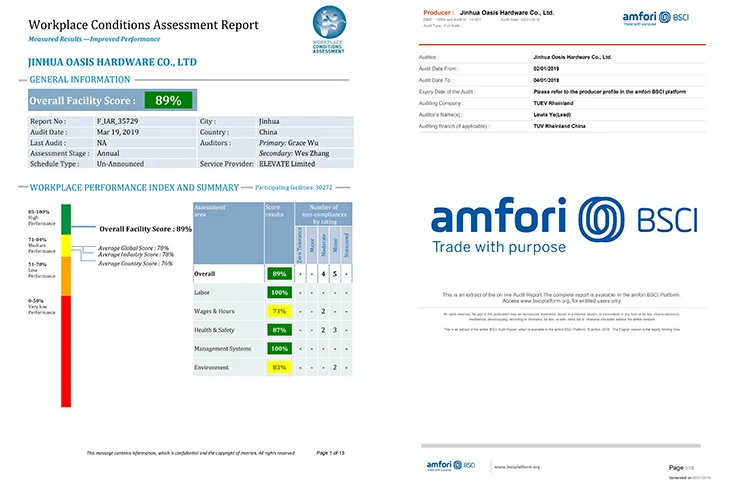Image resolution: width=750 pixels, height=485 pixels.
Task: Click the Auditee value 'Jinhua Oasis Hardware Co., Ltd.'
Action: point(573,57)
